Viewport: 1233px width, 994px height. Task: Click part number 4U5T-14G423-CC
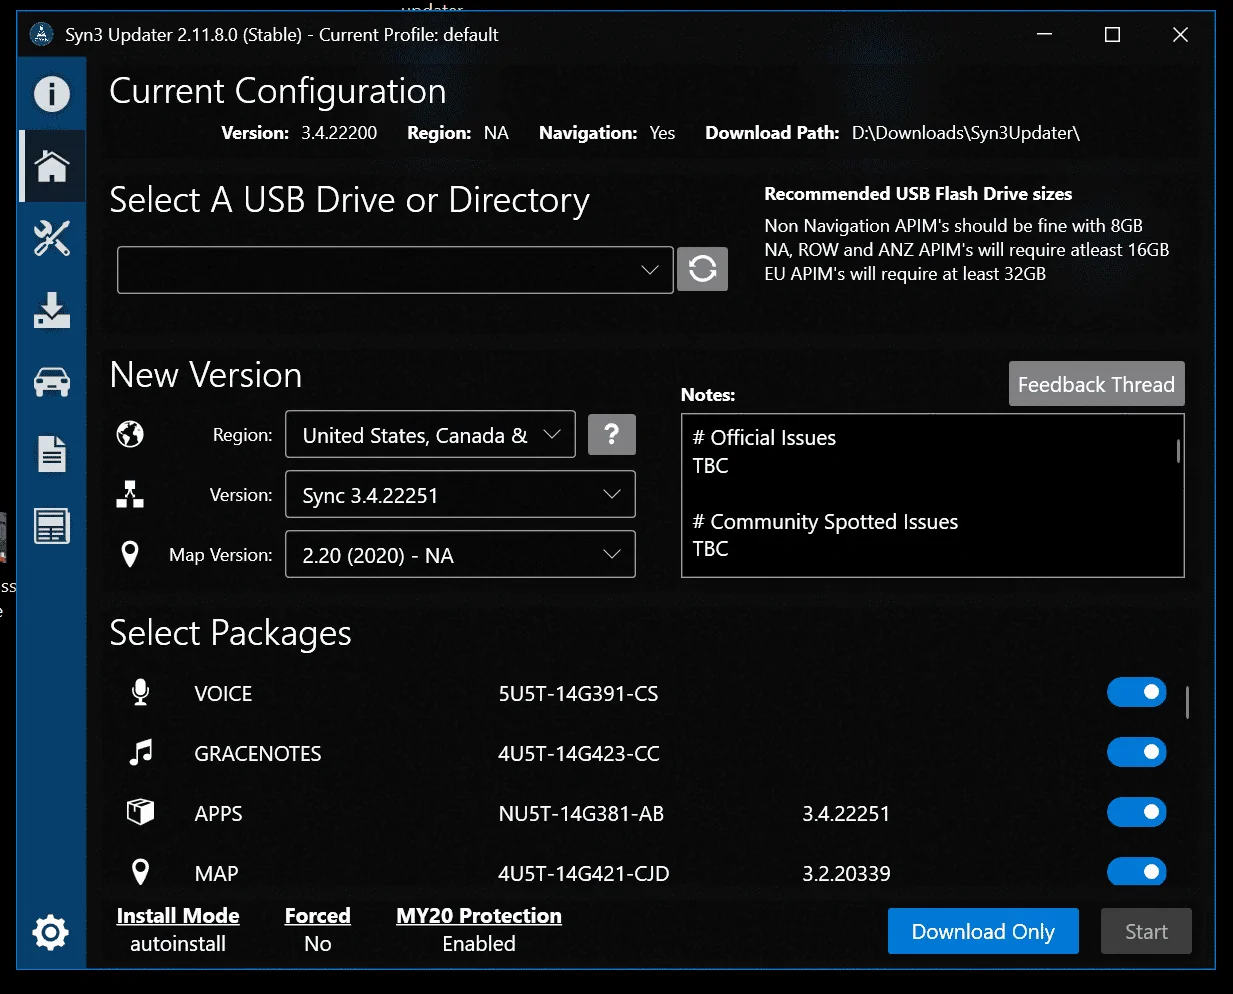point(579,754)
